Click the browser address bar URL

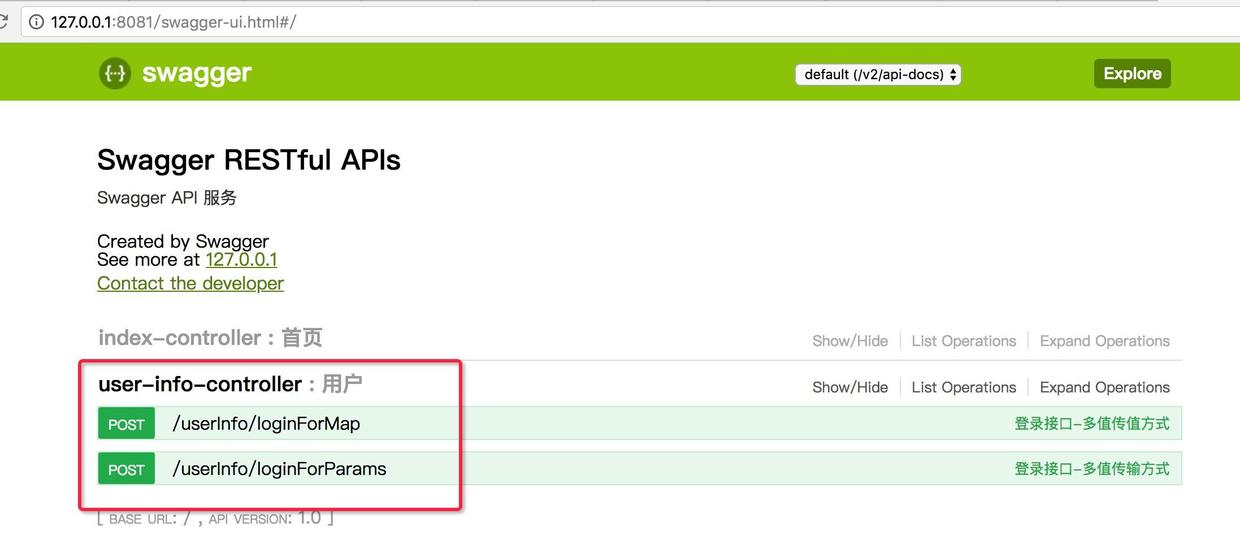click(173, 22)
